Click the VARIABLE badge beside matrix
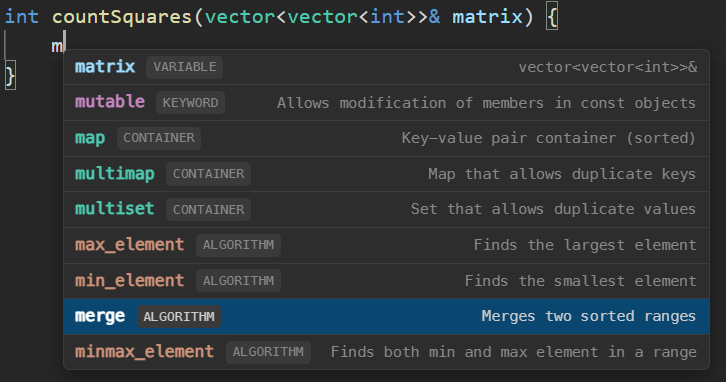The image size is (726, 382). pyautogui.click(x=185, y=67)
